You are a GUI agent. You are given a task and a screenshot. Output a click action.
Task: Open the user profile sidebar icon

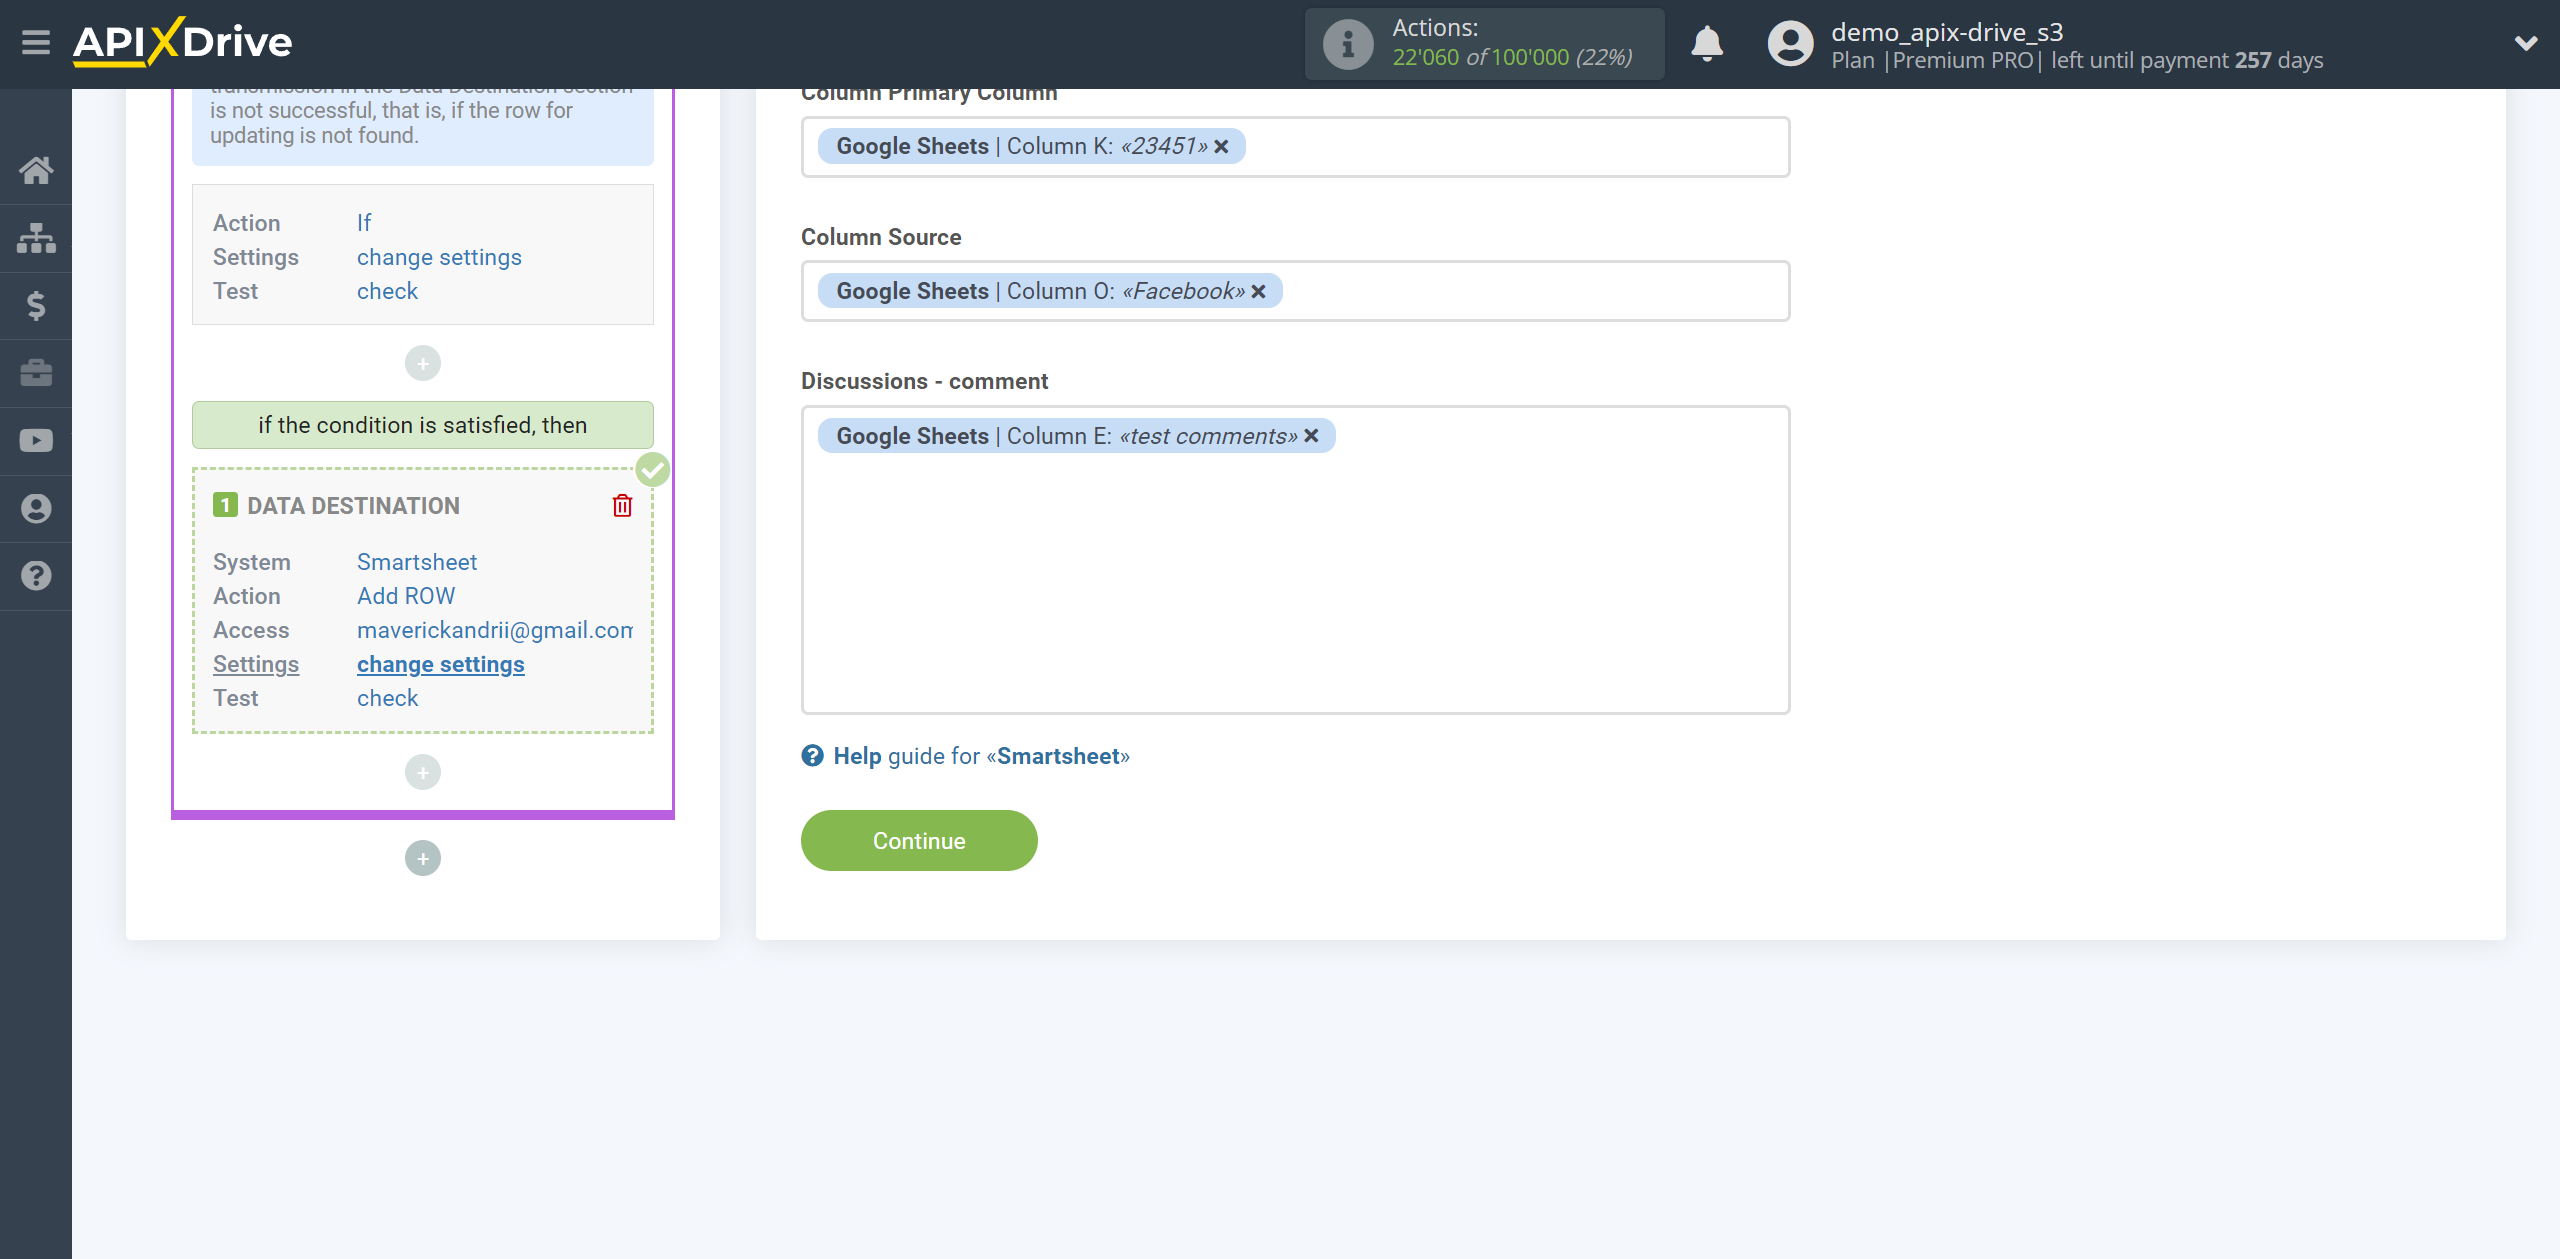click(36, 508)
